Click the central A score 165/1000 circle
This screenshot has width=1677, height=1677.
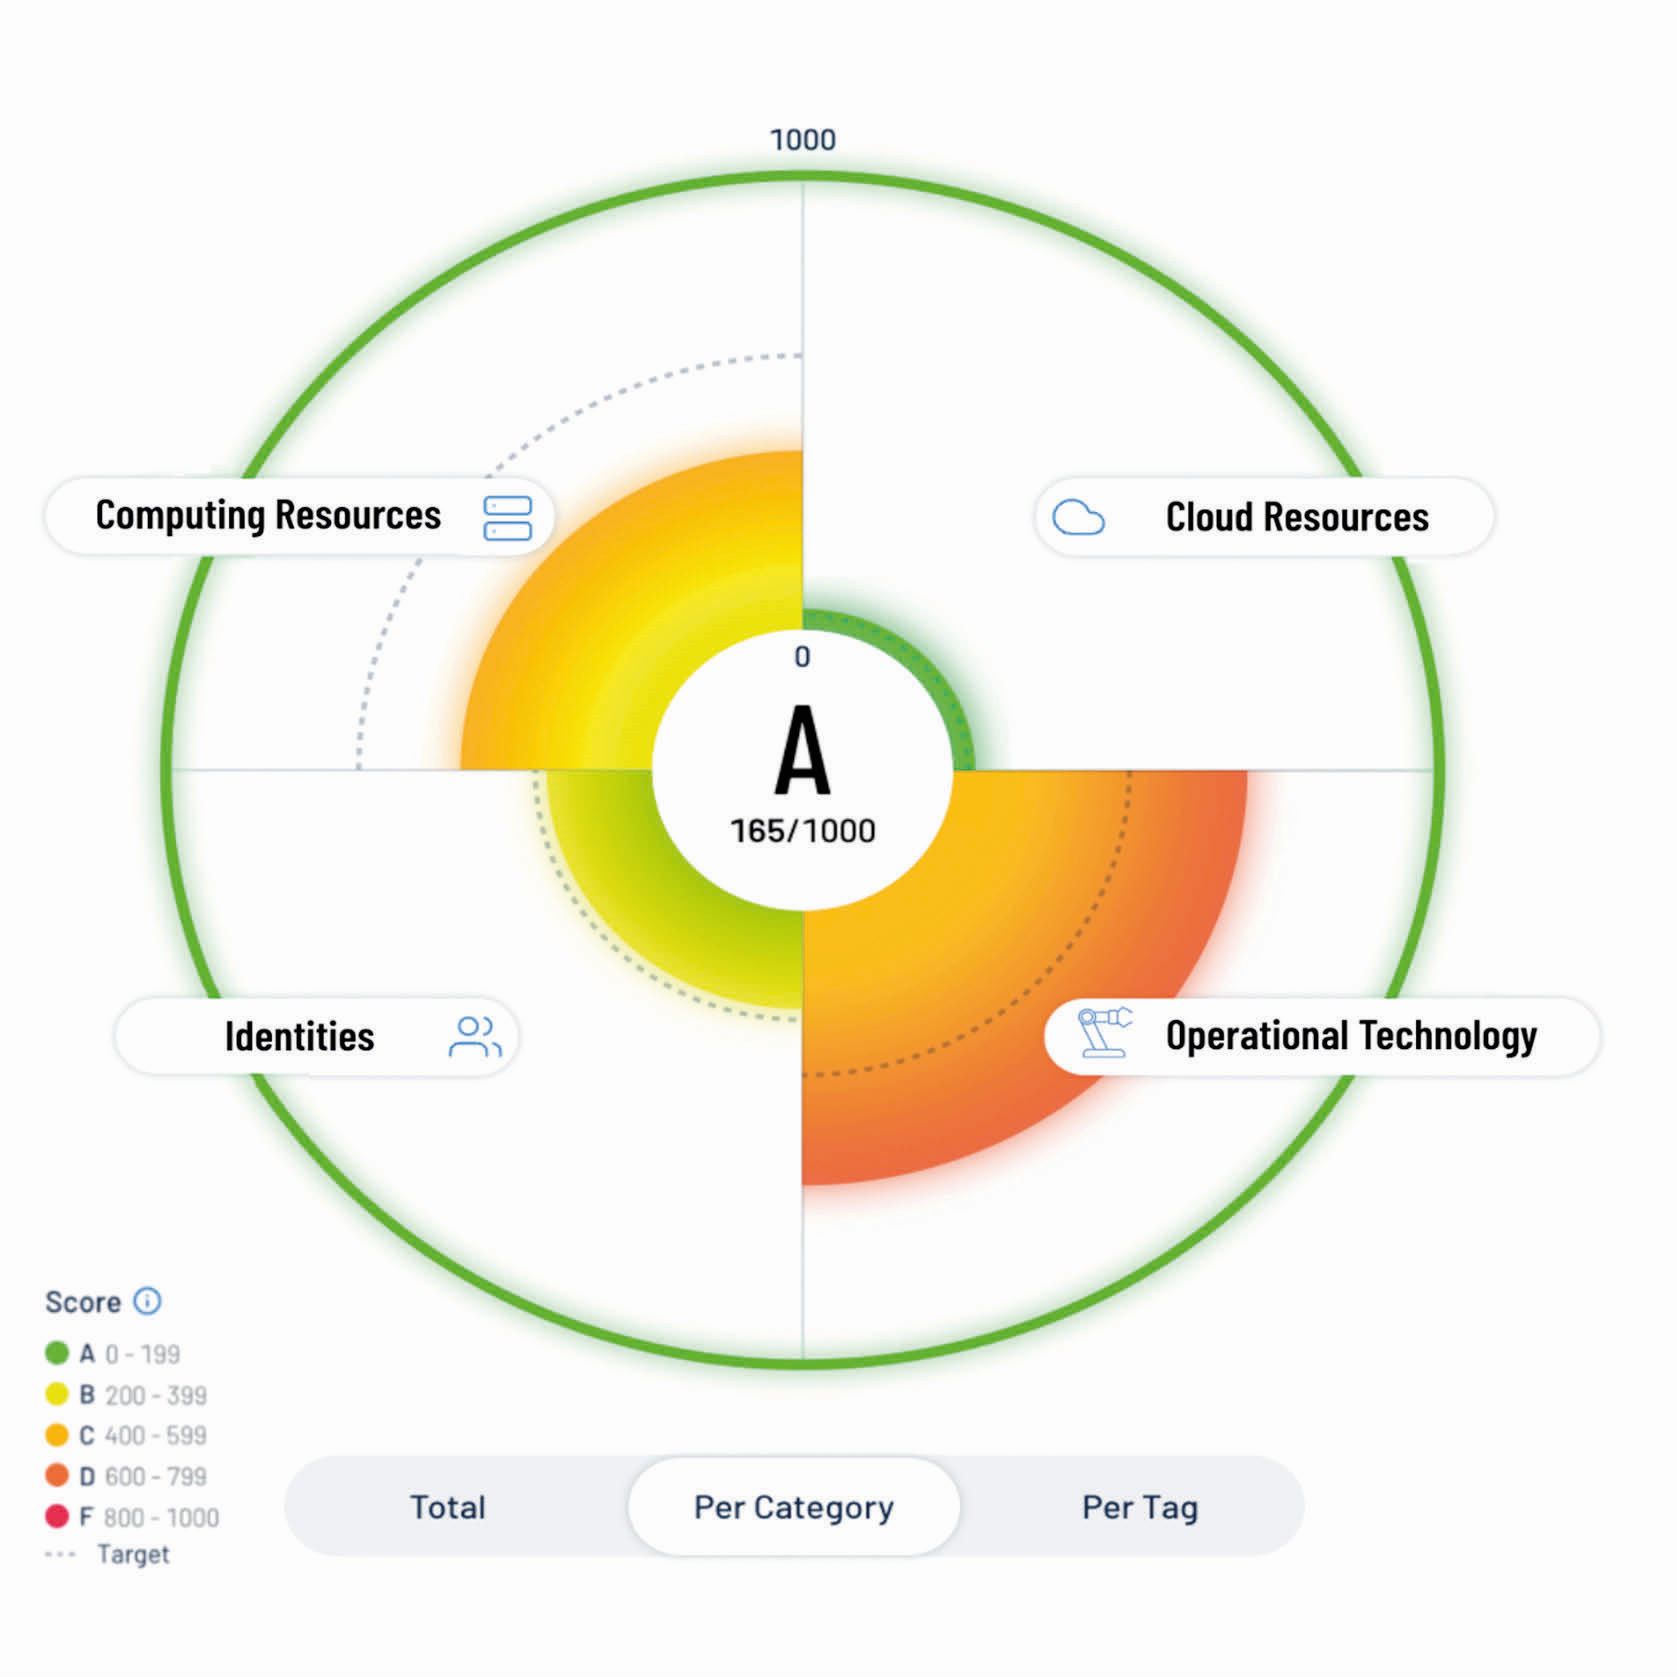pos(802,770)
